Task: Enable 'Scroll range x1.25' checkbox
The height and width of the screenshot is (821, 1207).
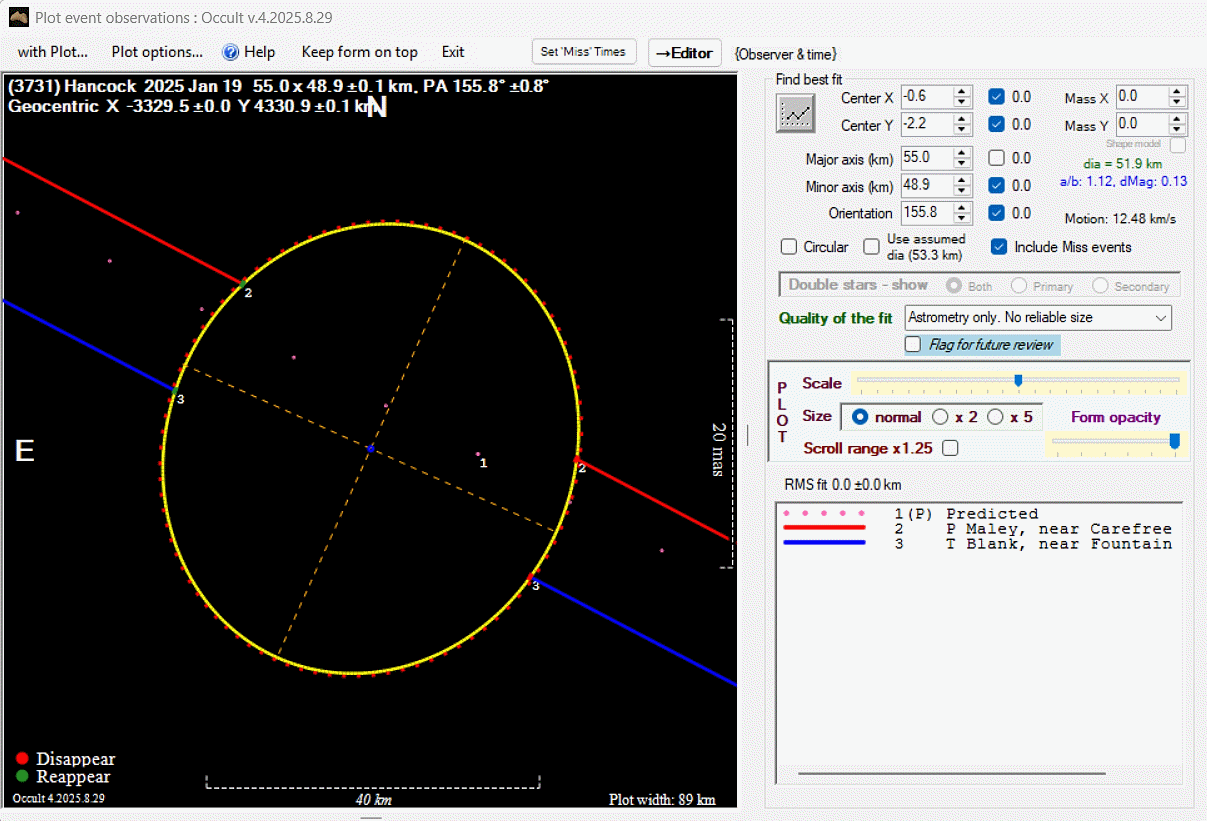Action: [x=951, y=448]
